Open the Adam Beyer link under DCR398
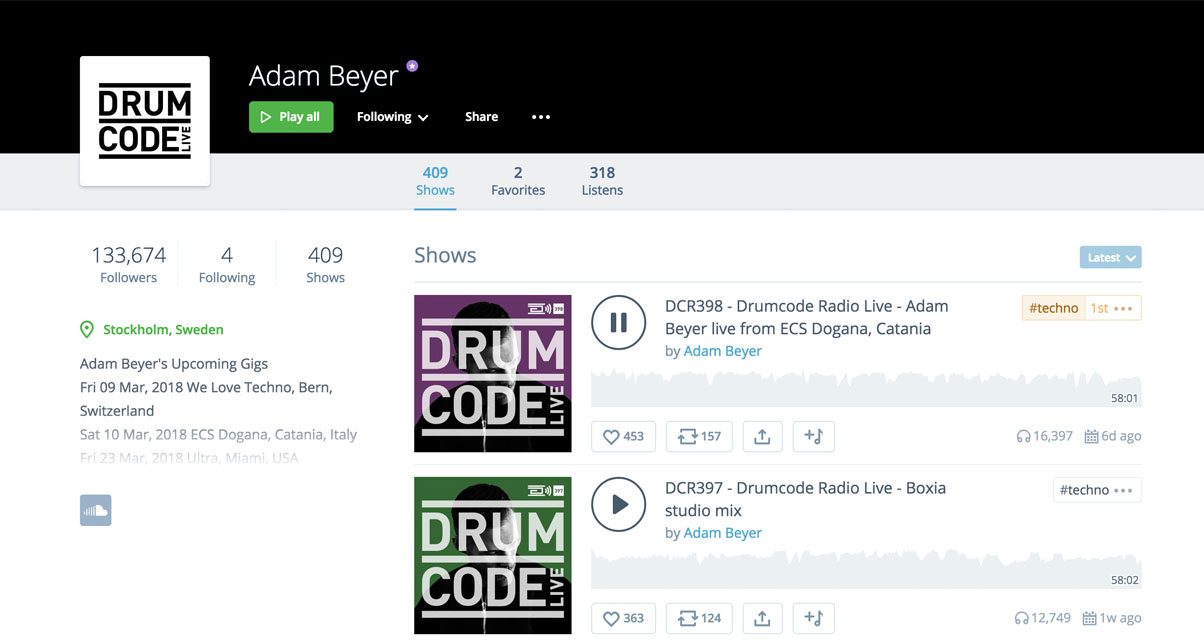Viewport: 1204px width, 642px height. [722, 351]
